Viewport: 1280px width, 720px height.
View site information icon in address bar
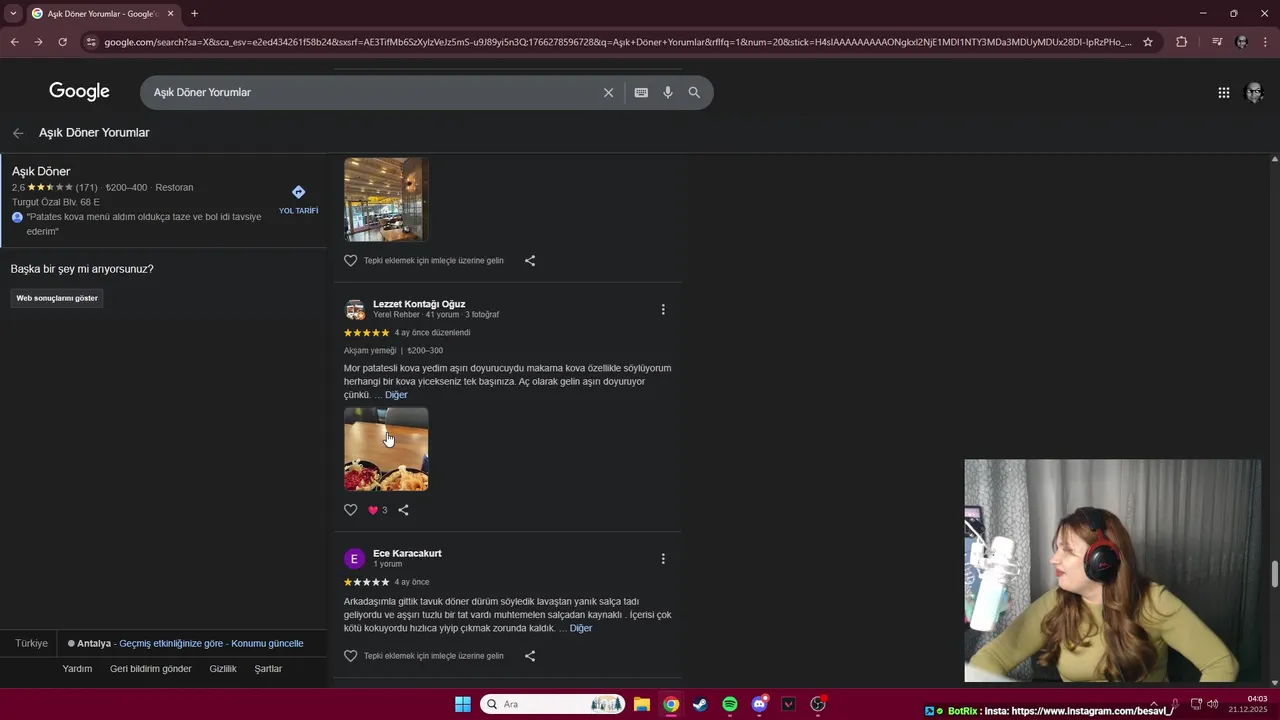(91, 42)
